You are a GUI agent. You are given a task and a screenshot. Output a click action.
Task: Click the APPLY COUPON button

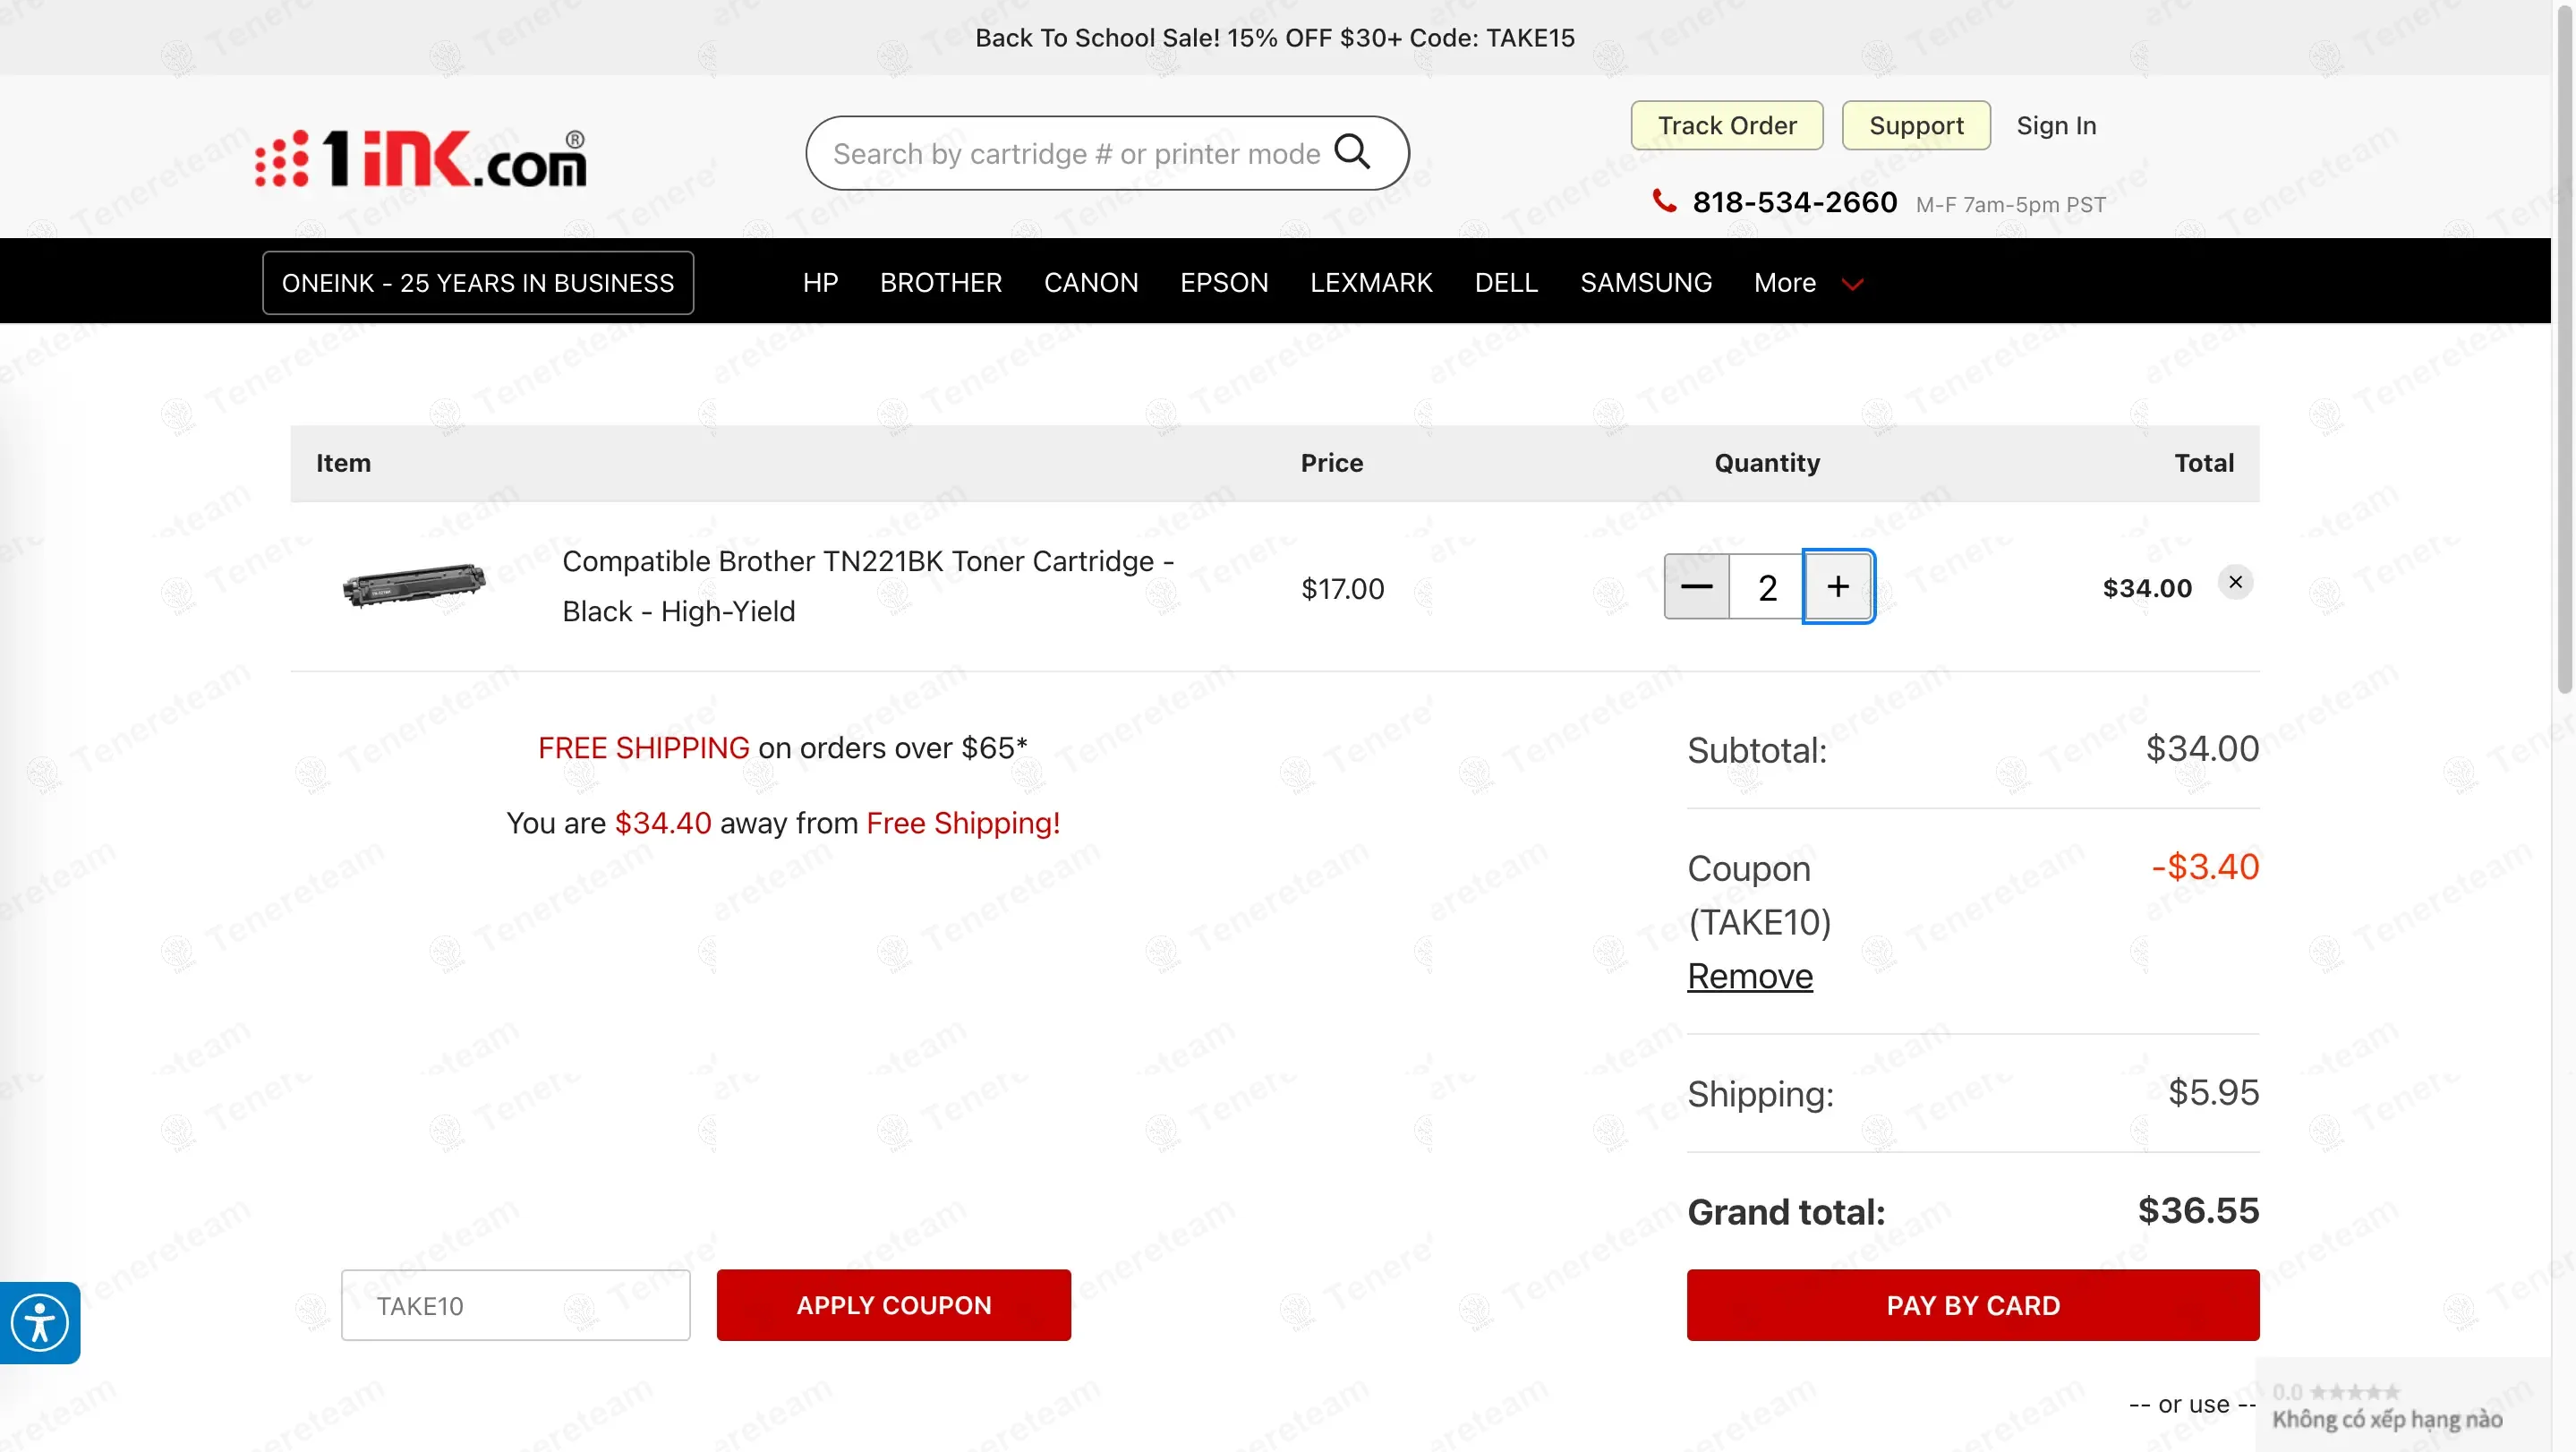893,1305
